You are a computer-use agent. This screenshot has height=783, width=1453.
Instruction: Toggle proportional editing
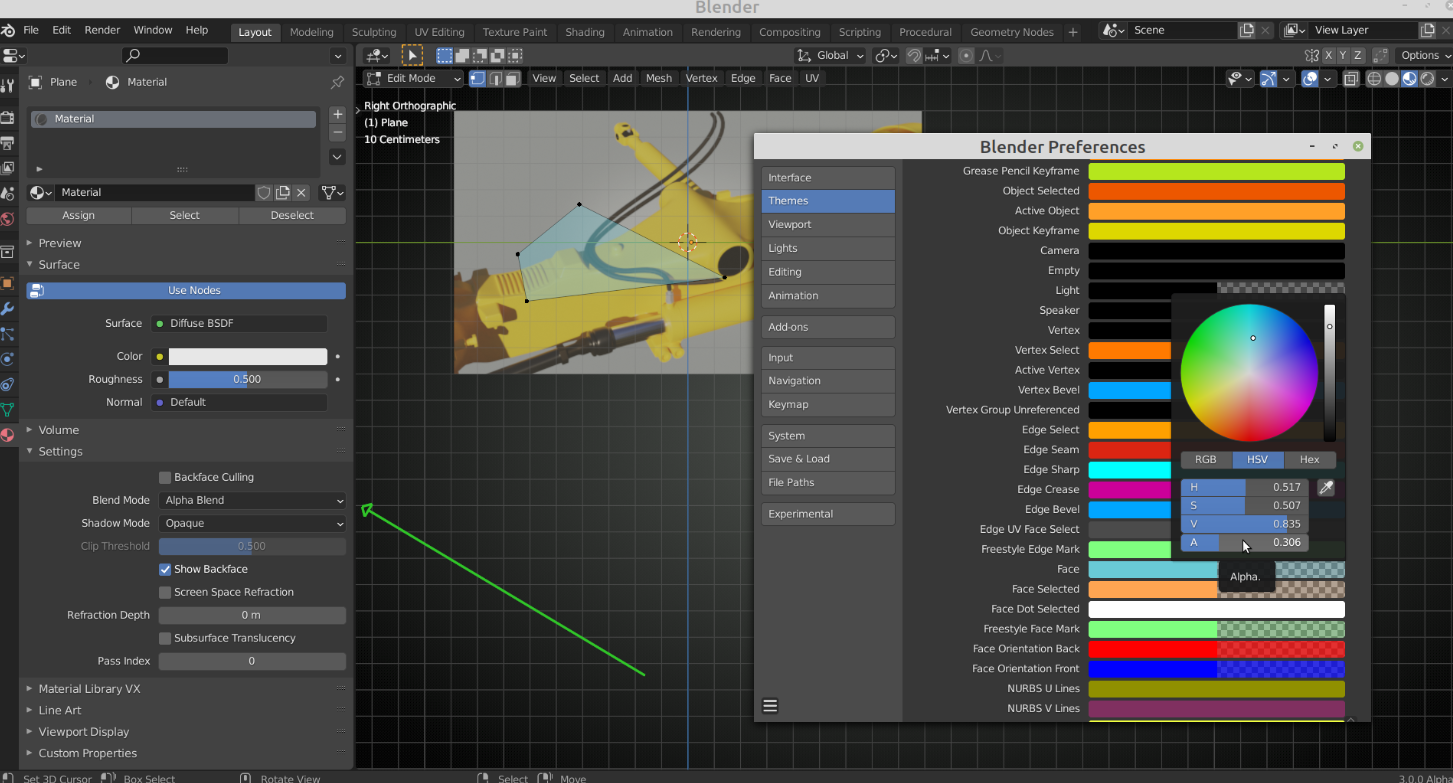965,56
